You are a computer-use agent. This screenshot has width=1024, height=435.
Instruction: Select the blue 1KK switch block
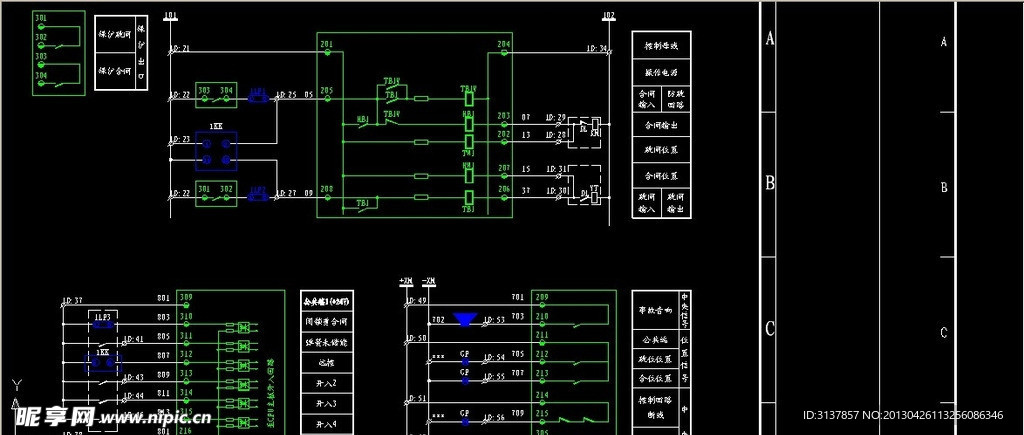pyautogui.click(x=216, y=150)
